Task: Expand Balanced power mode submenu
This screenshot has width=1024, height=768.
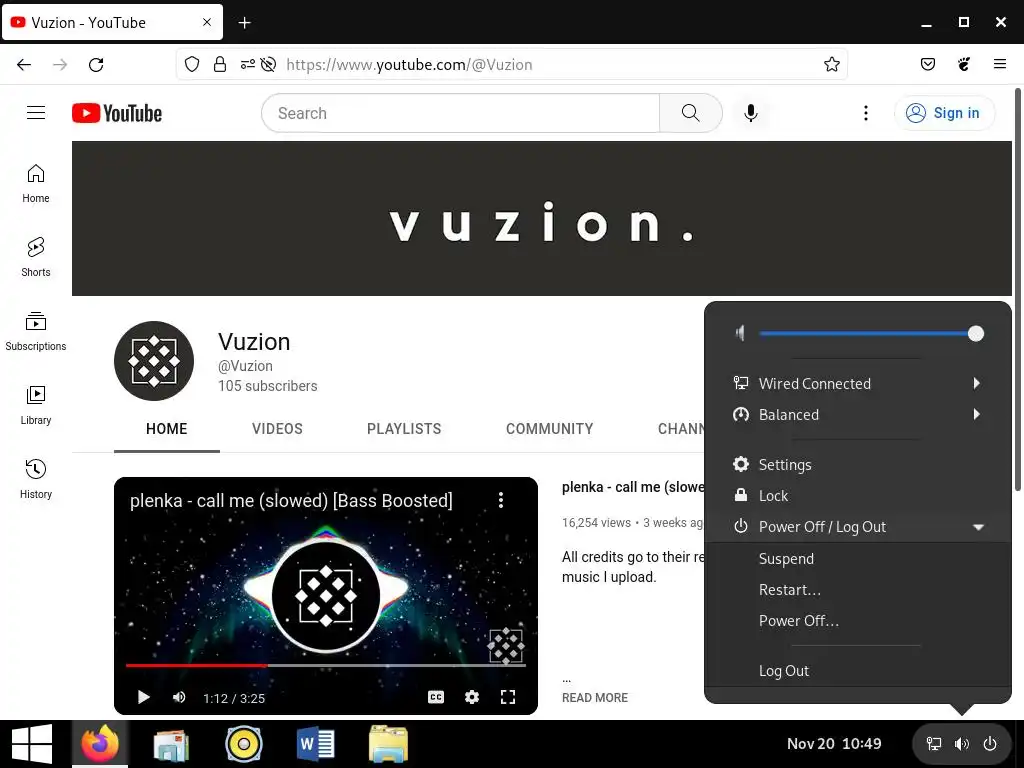Action: (857, 415)
